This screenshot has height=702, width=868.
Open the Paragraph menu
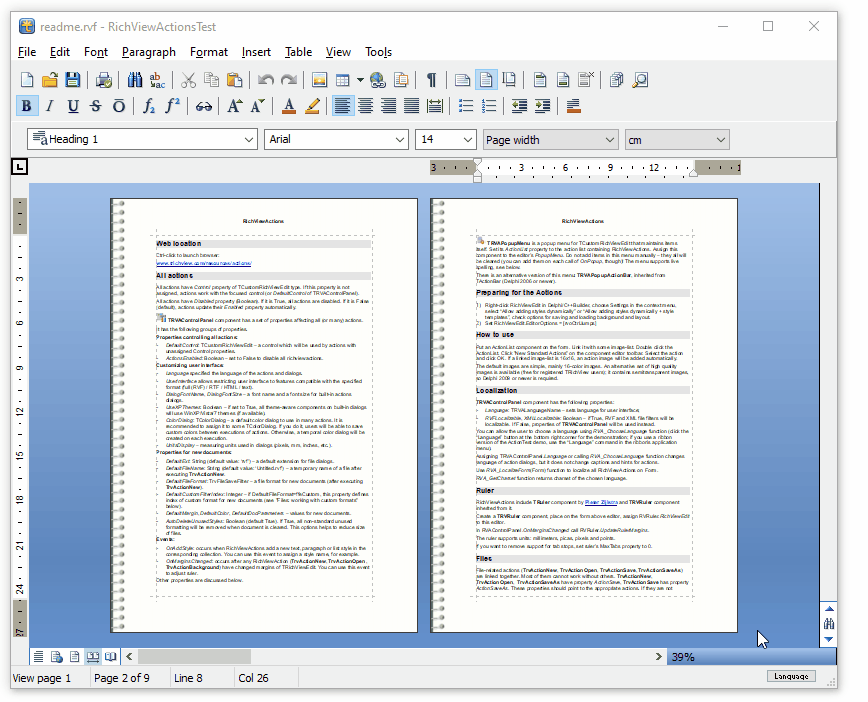149,52
